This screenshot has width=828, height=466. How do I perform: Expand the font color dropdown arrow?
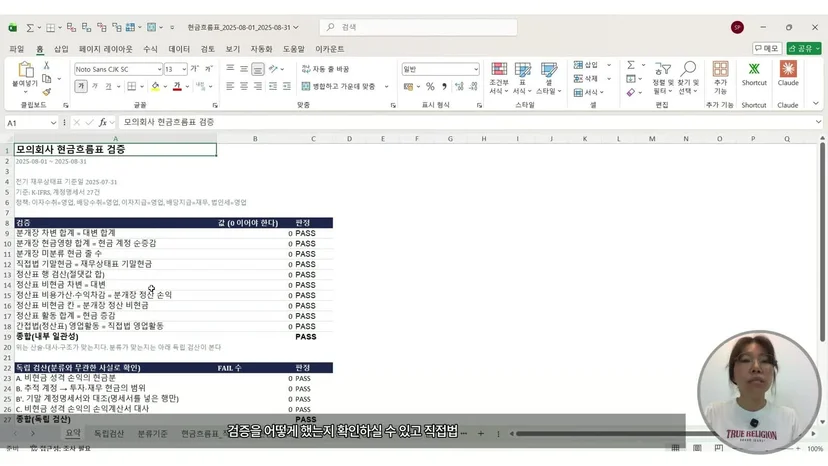point(187,87)
